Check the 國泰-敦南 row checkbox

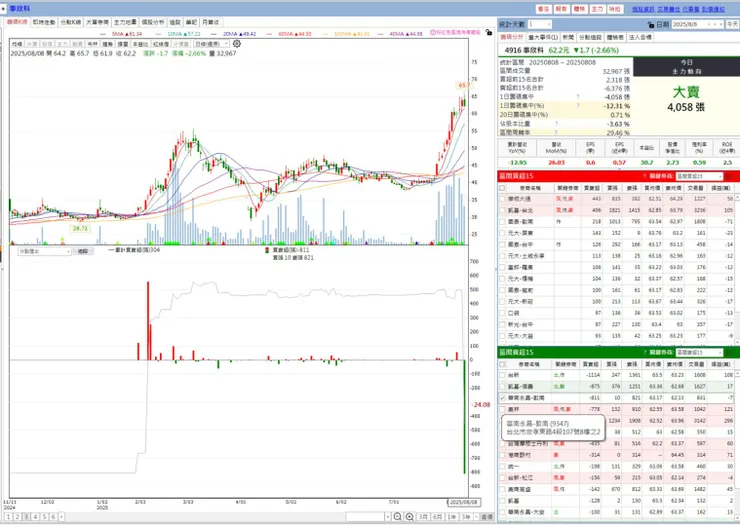(502, 222)
